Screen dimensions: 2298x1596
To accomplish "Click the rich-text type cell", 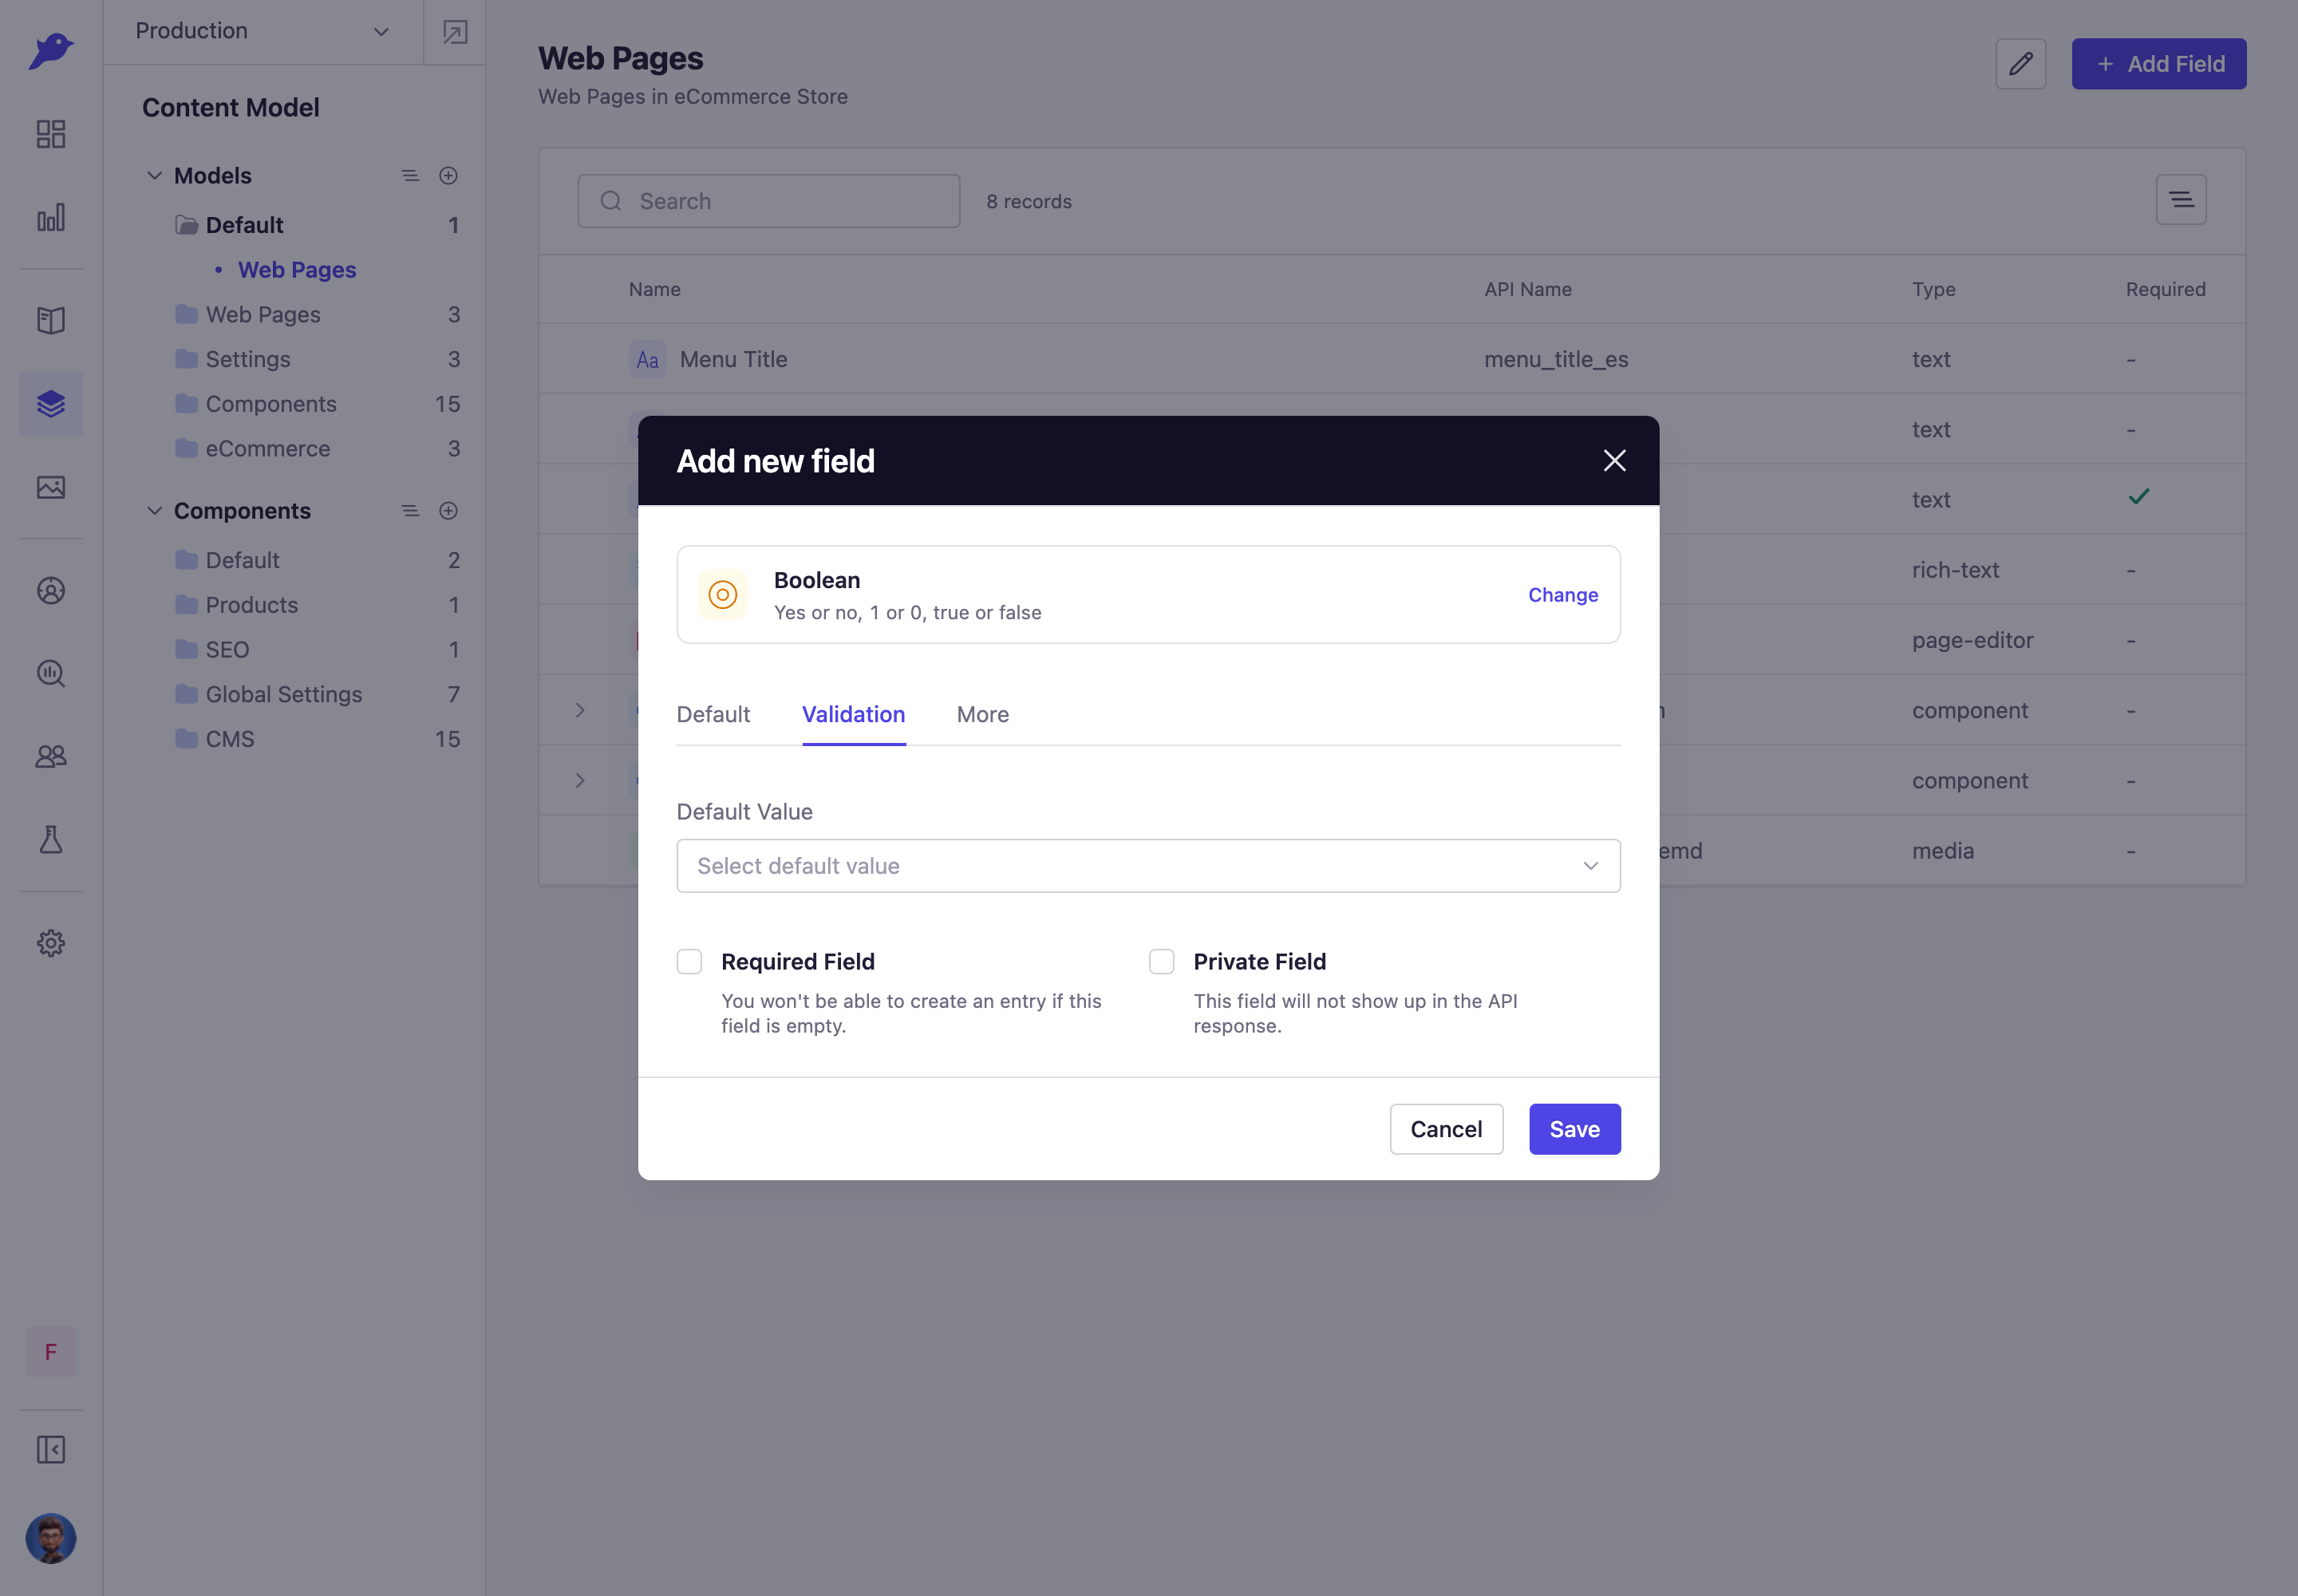I will pos(1955,570).
